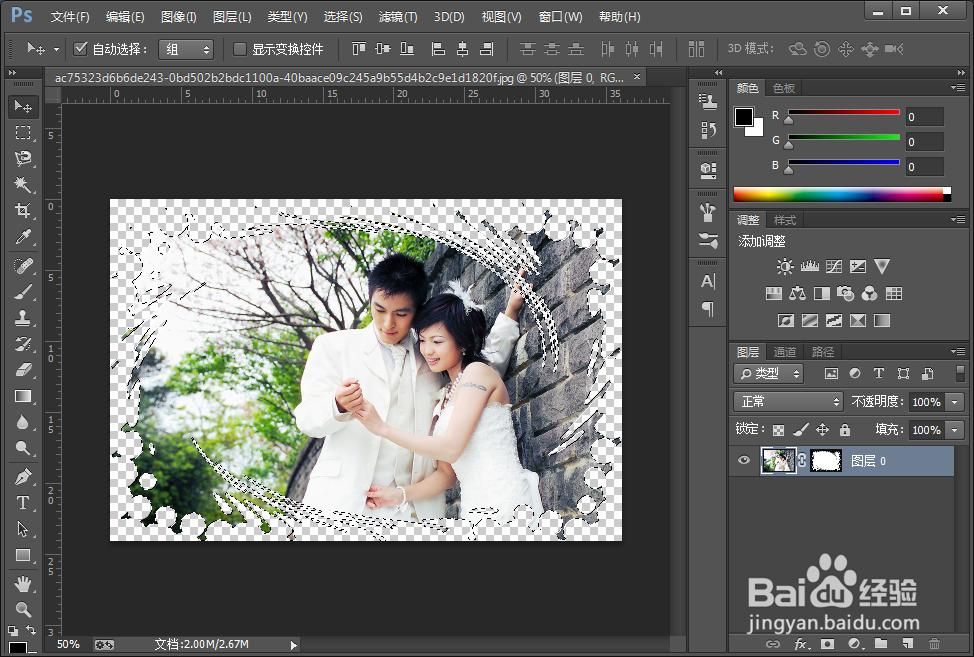Select the Blur tool
This screenshot has width=974, height=657.
click(x=23, y=422)
